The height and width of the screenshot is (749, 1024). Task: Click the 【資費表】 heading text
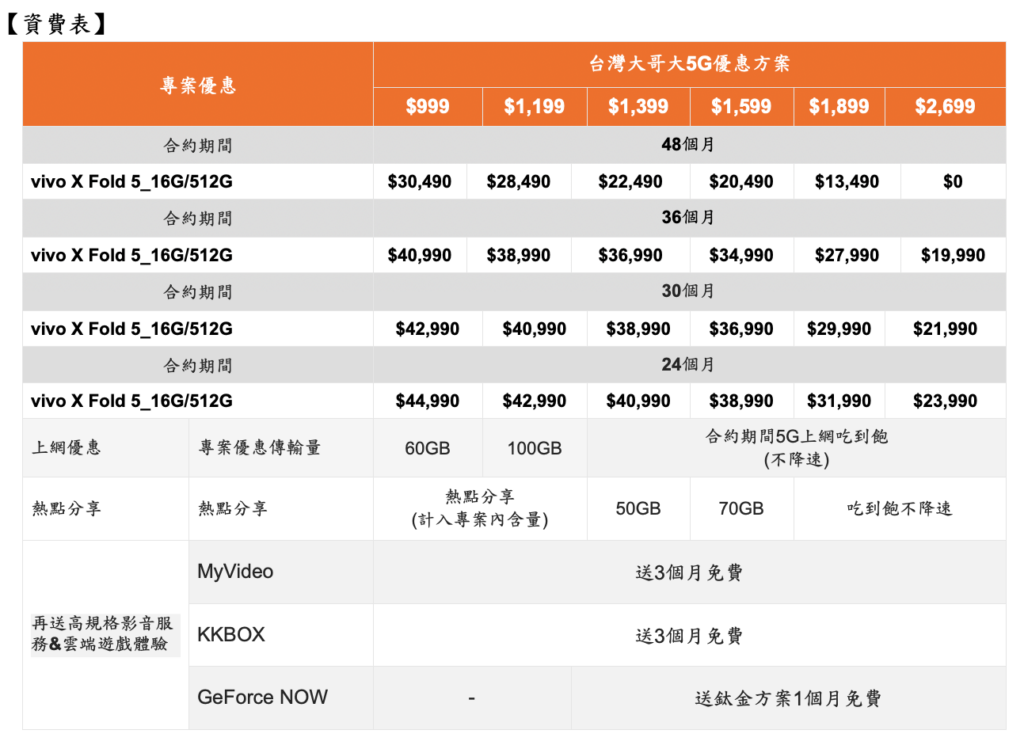pos(57,24)
